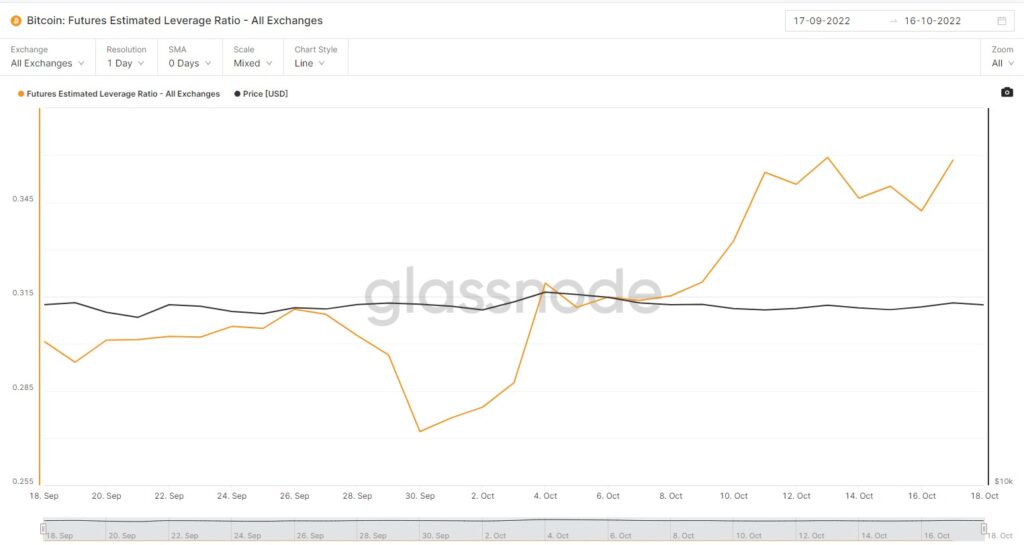Click the left handle of range navigator

click(43, 528)
